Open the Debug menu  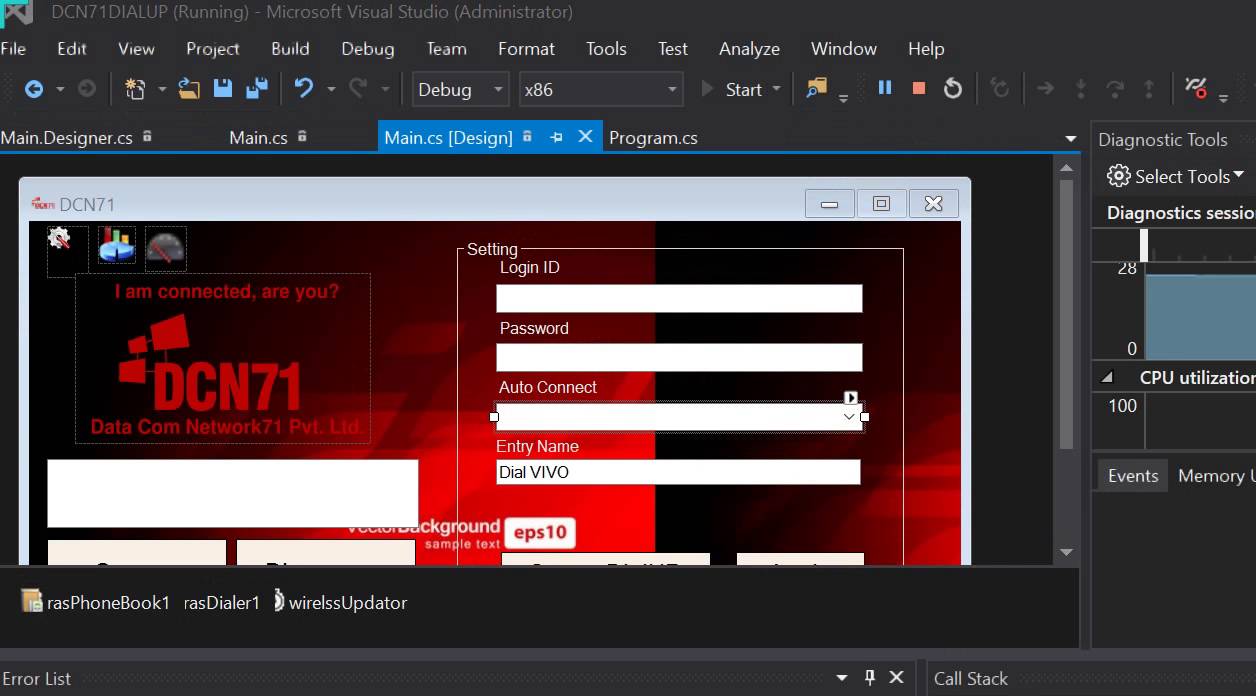[x=368, y=48]
